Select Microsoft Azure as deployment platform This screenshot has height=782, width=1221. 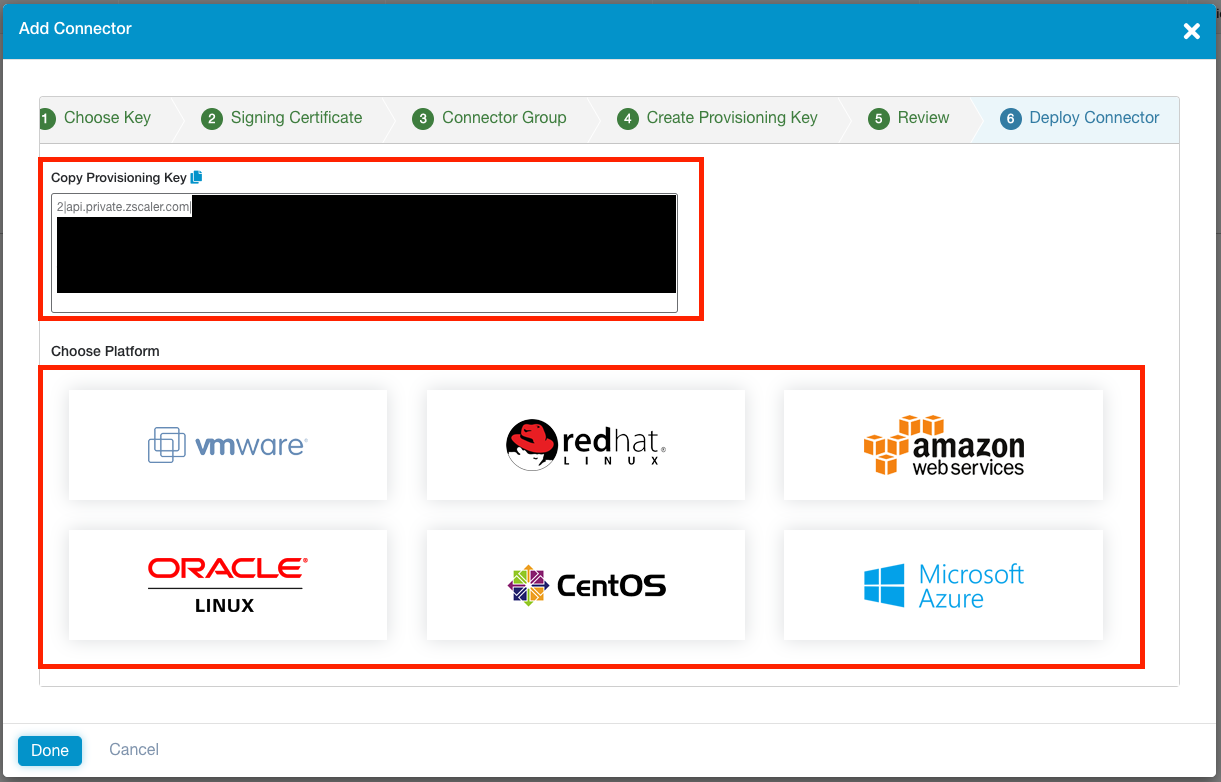(943, 585)
